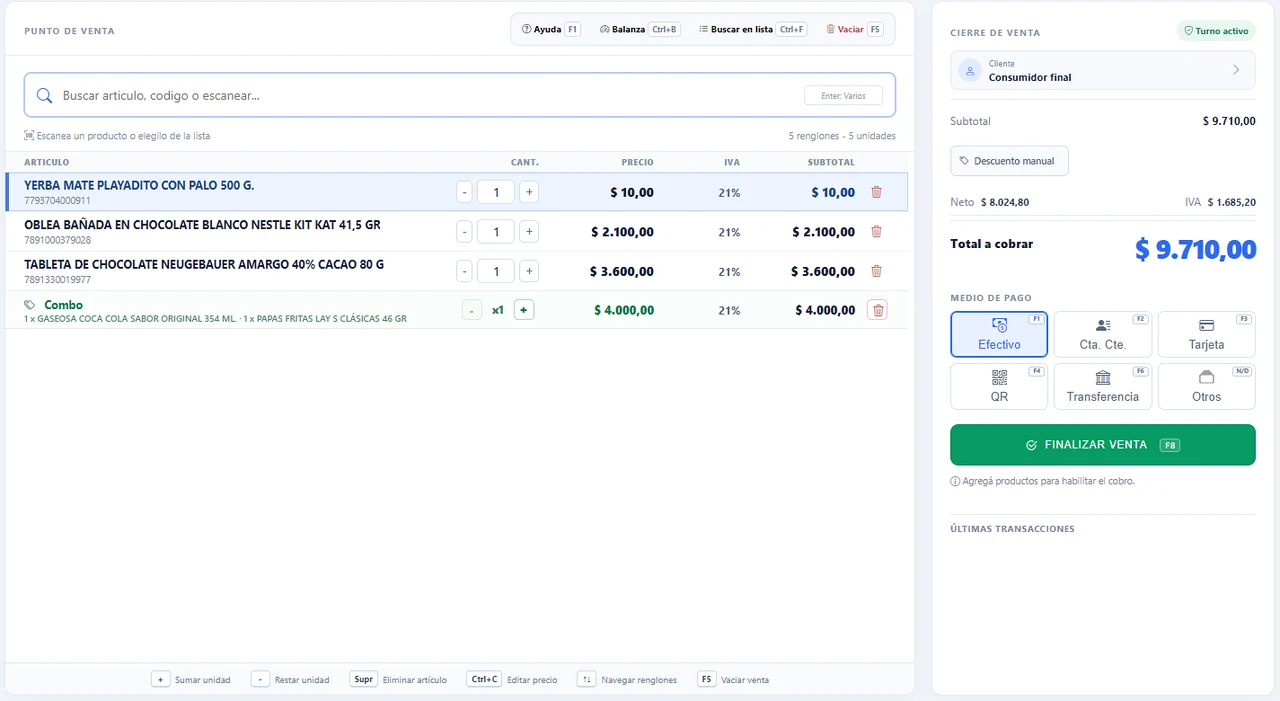Delete the Neugebauer chocolate tablet row
The height and width of the screenshot is (701, 1280).
tap(877, 271)
